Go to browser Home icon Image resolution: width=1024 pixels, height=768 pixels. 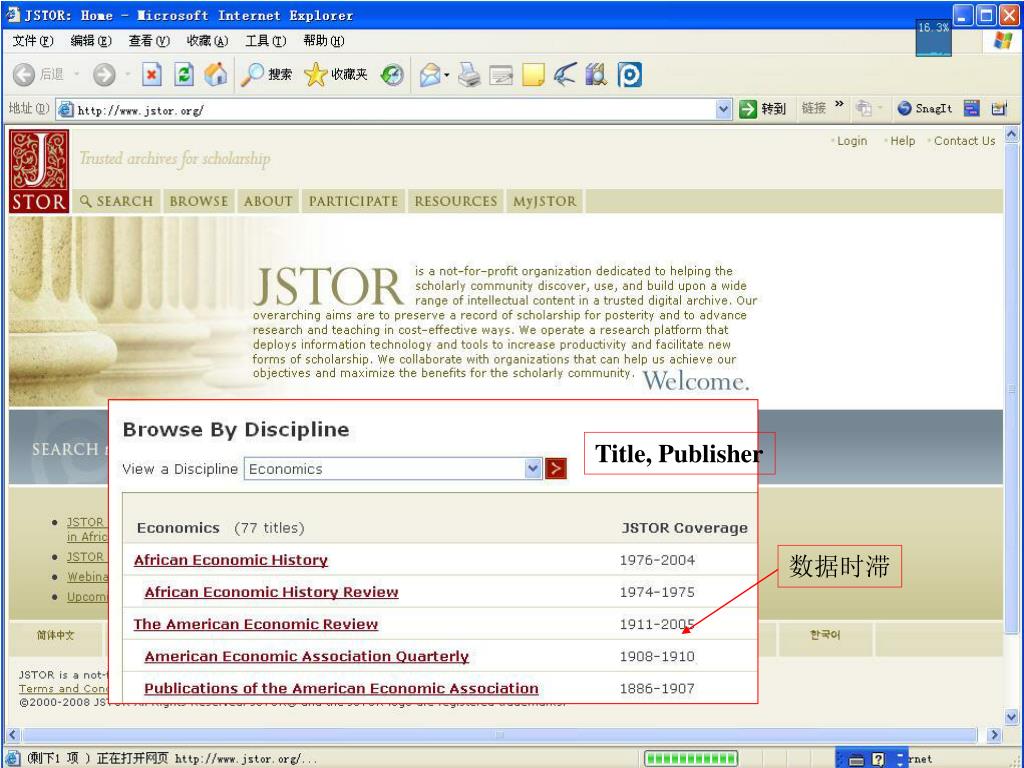216,74
